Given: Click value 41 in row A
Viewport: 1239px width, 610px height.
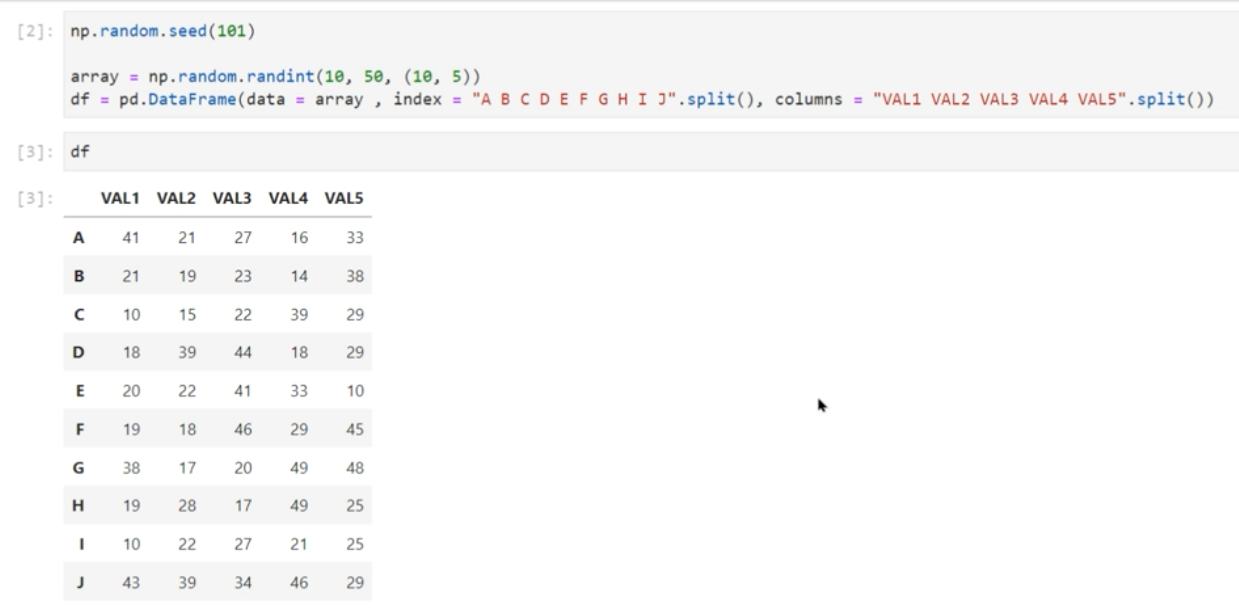Looking at the screenshot, I should [x=129, y=237].
